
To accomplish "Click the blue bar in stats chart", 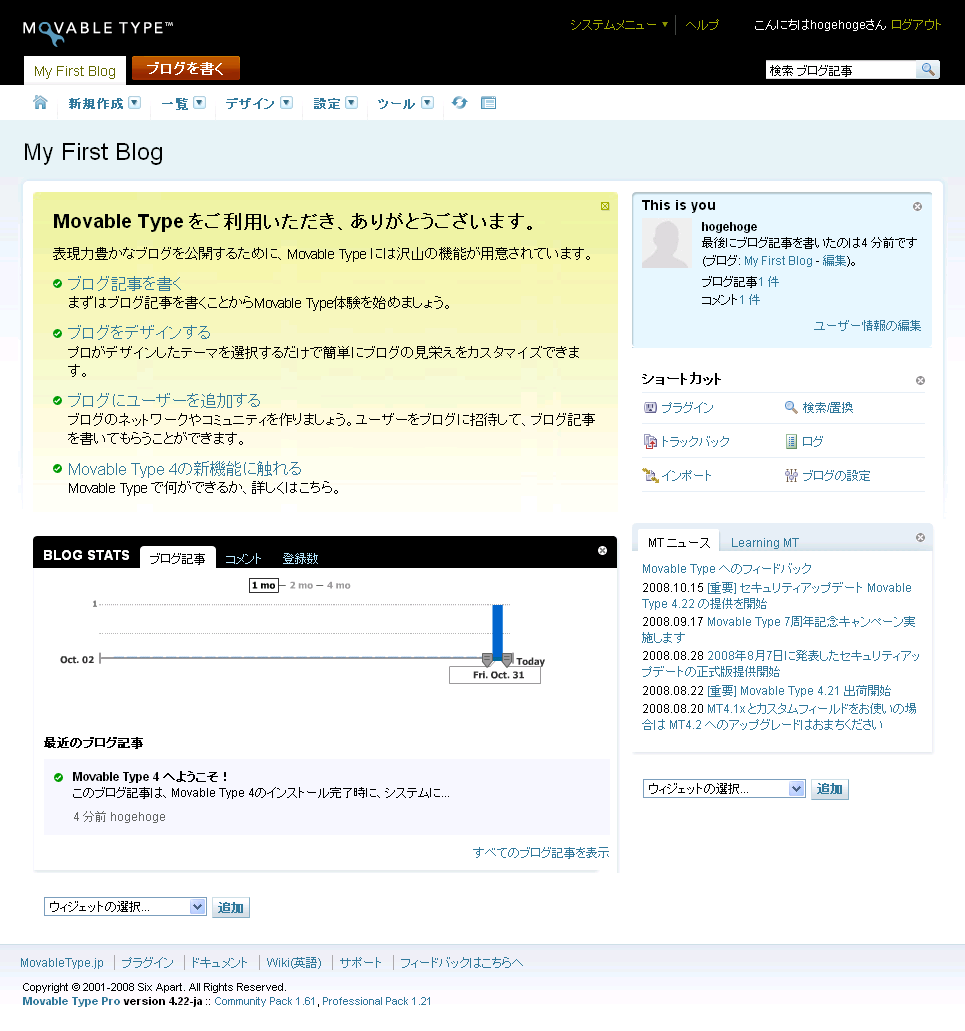I will coord(498,631).
